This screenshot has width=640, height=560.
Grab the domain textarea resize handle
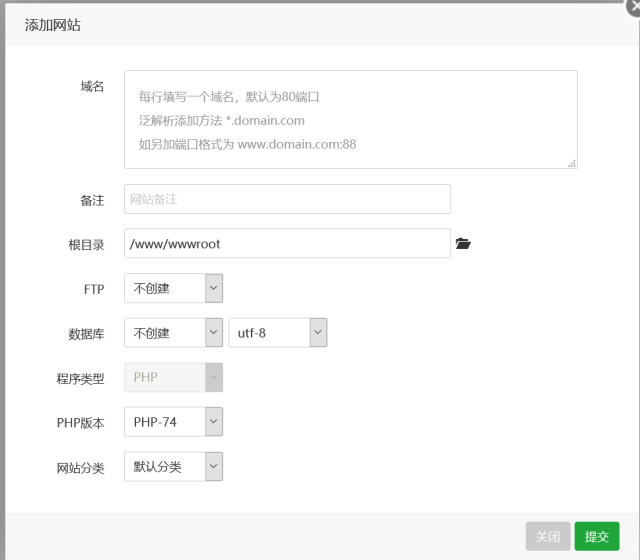(572, 163)
